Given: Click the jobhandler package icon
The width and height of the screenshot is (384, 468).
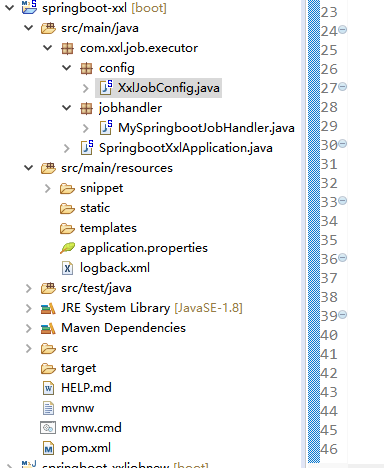Looking at the screenshot, I should (86, 108).
